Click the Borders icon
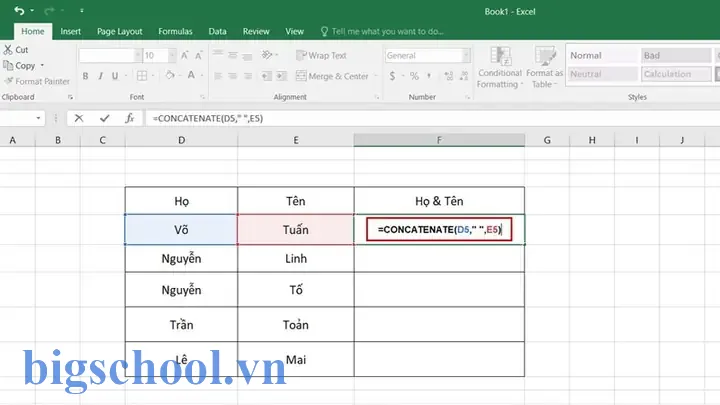The height and width of the screenshot is (405, 720). (x=142, y=76)
